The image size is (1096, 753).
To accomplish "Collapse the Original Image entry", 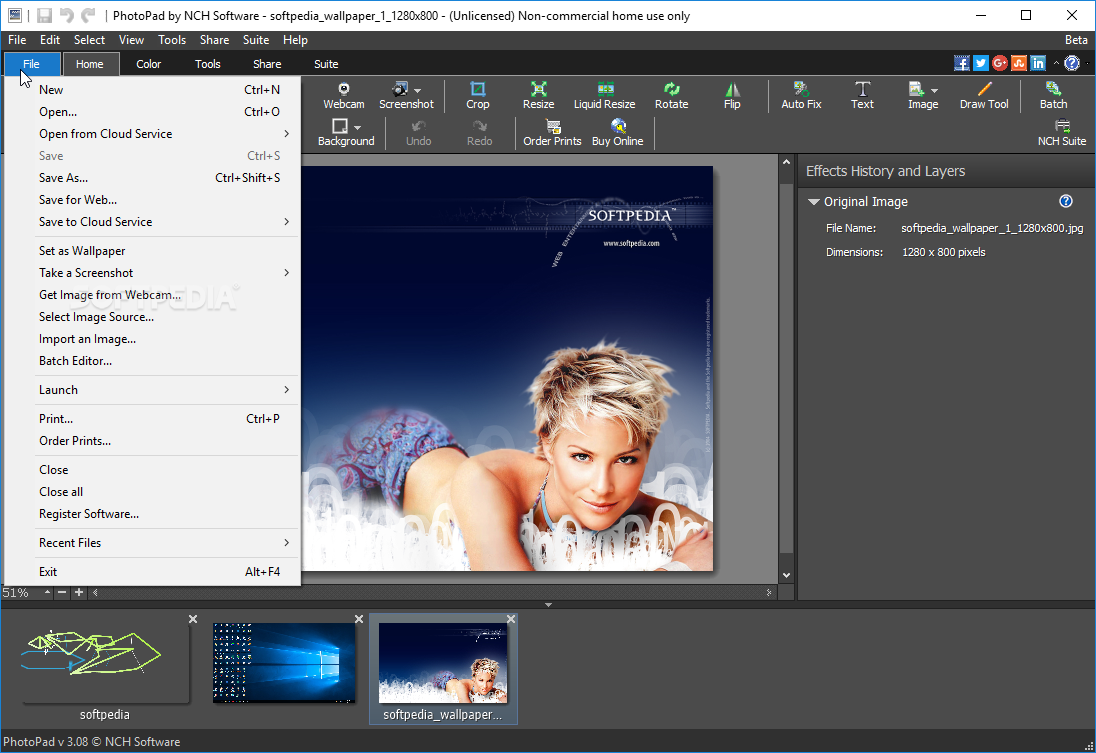I will click(x=813, y=201).
